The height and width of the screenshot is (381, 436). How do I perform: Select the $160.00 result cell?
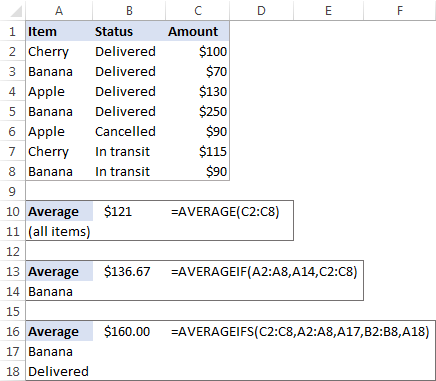tap(129, 331)
